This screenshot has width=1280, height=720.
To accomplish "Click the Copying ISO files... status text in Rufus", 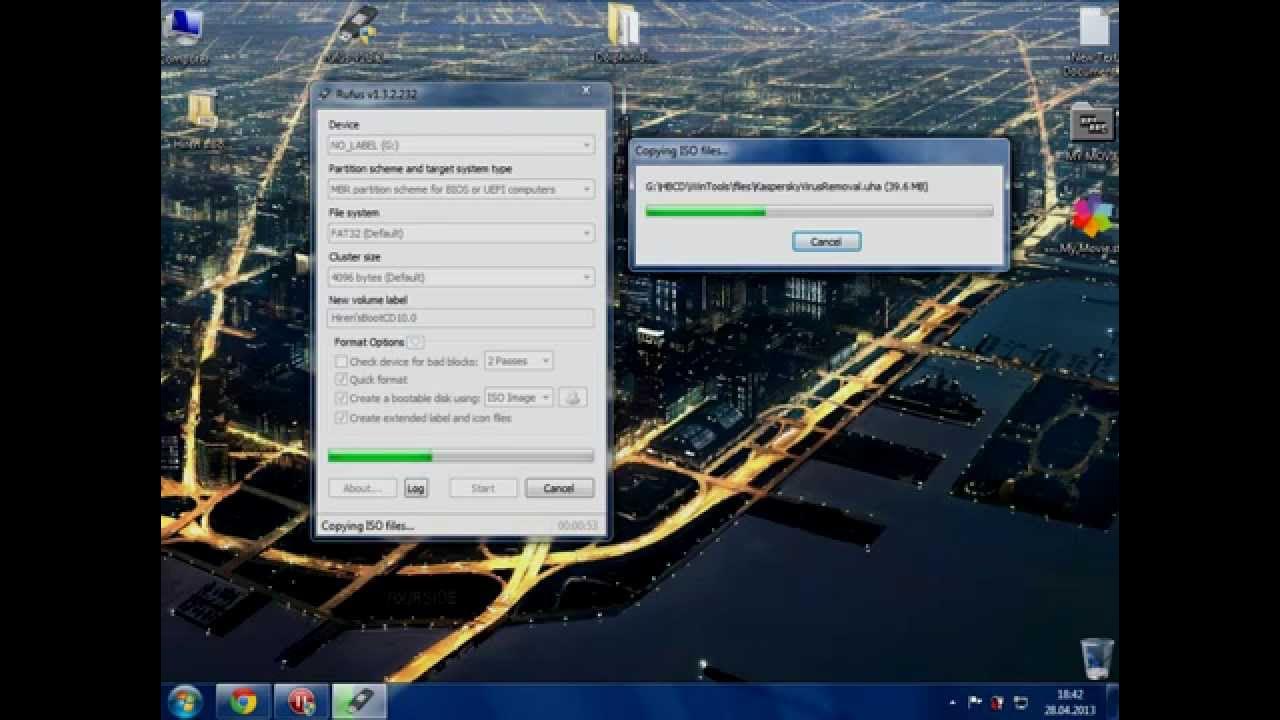I will click(x=367, y=526).
